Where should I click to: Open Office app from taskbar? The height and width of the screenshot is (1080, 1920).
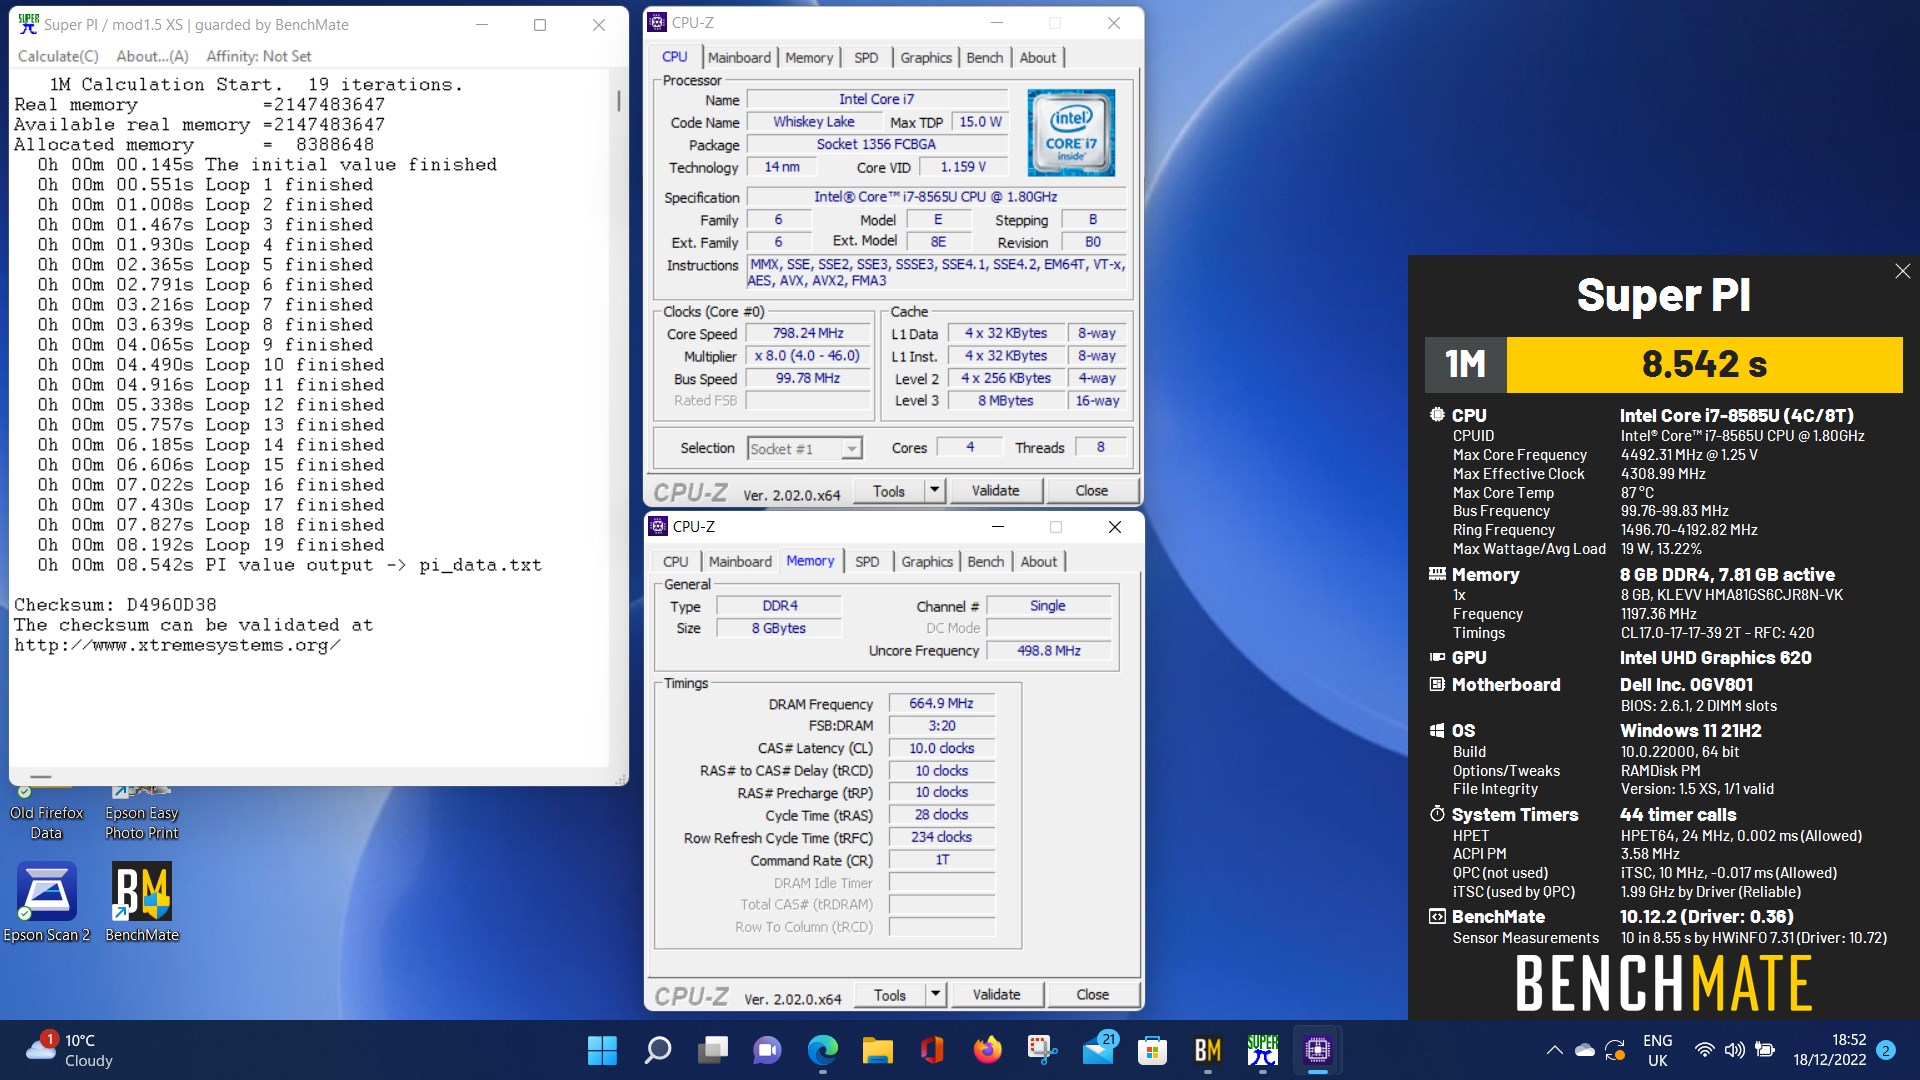[932, 1050]
